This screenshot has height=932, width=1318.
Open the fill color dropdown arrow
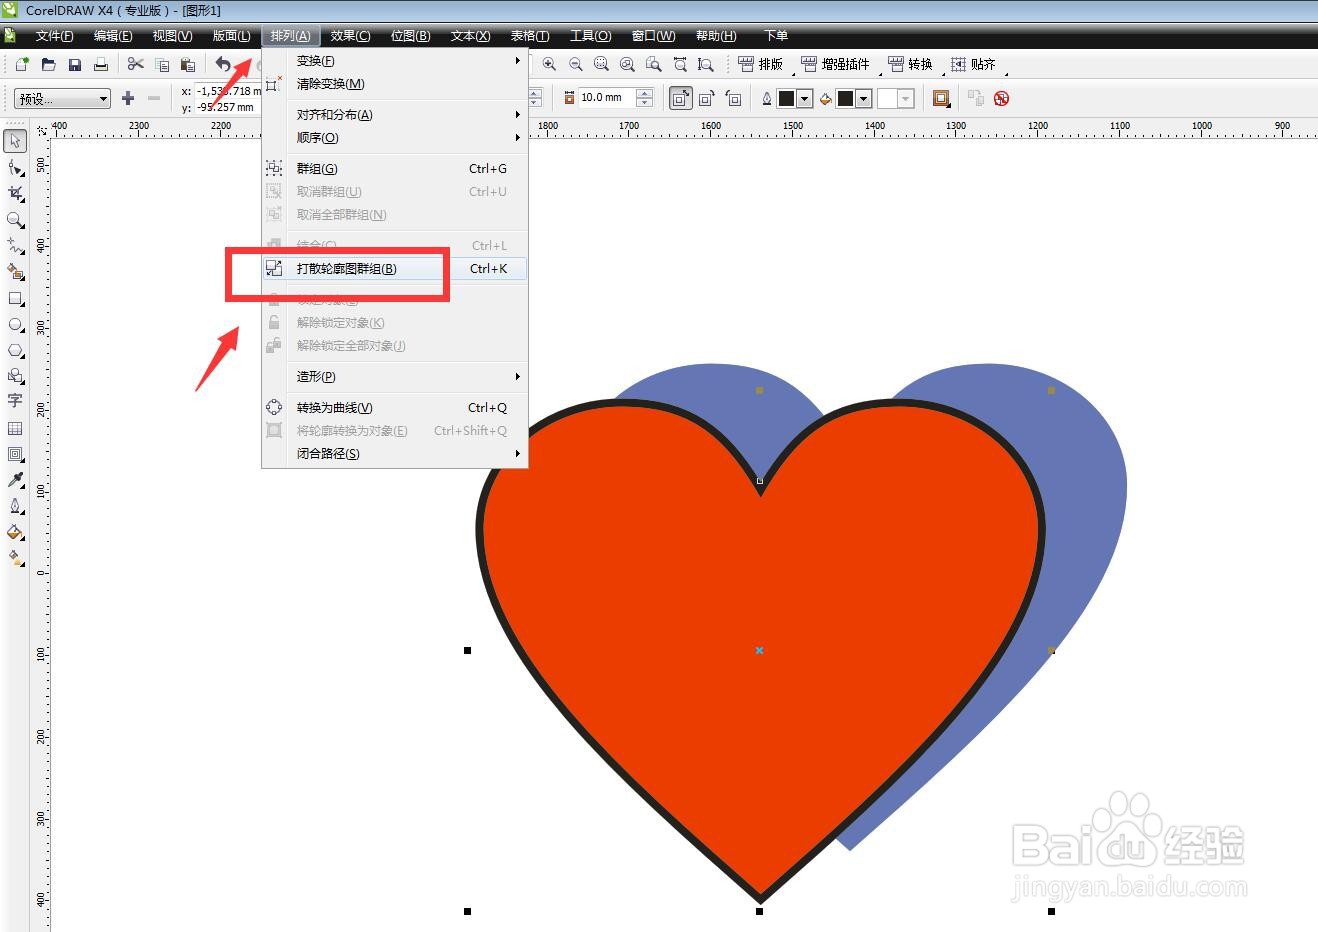coord(863,98)
